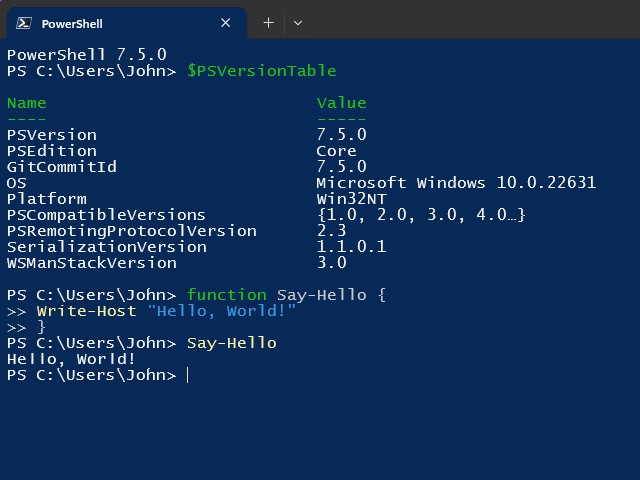This screenshot has width=640, height=480.
Task: Click the PowerShell icon on the tab
Action: [22, 23]
